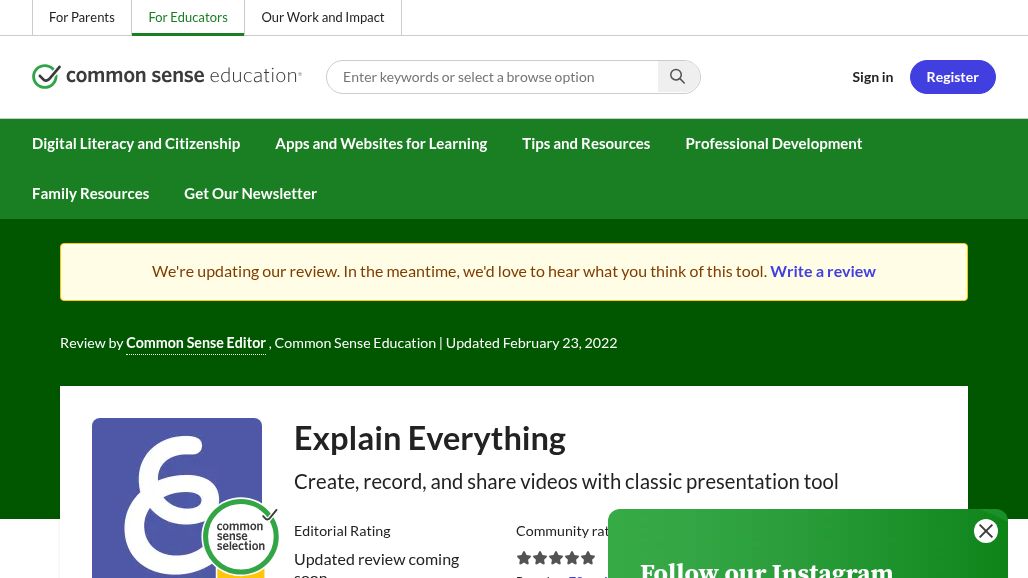This screenshot has height=578, width=1028.
Task: Click the Follow our Instagram banner
Action: coord(766,567)
